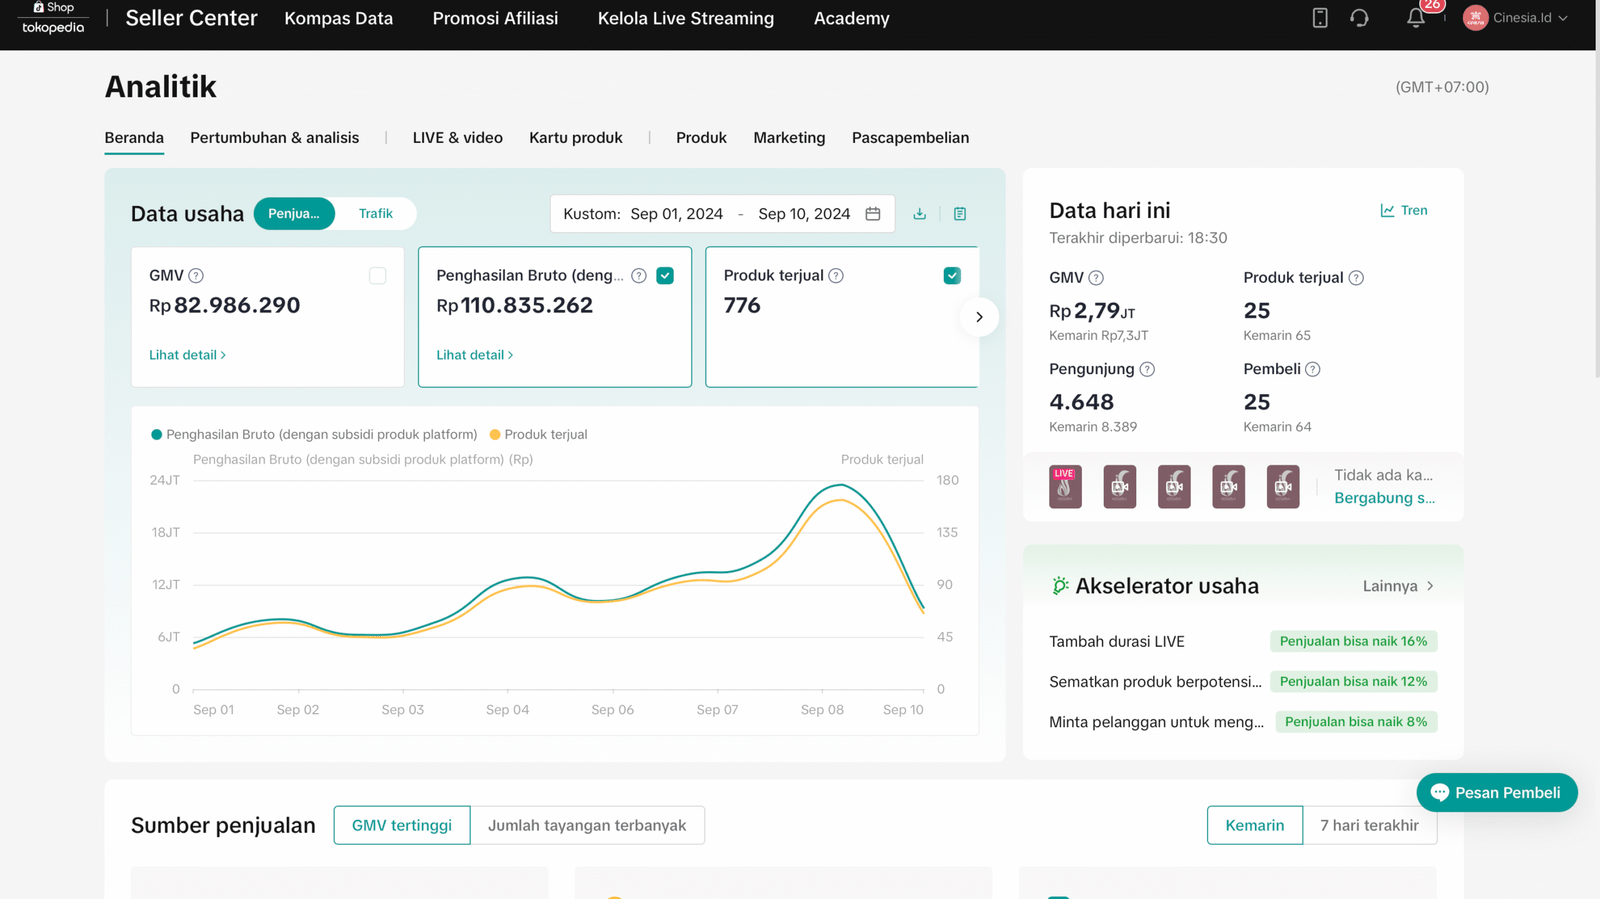Click the customer support headset icon
The width and height of the screenshot is (1600, 899).
[x=1359, y=18]
